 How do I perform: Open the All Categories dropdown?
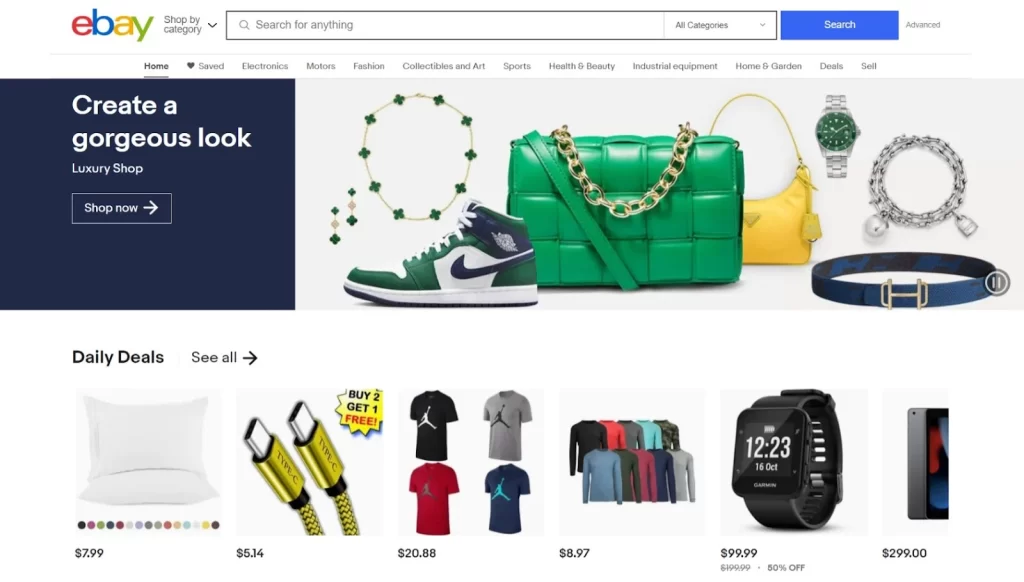(x=720, y=25)
